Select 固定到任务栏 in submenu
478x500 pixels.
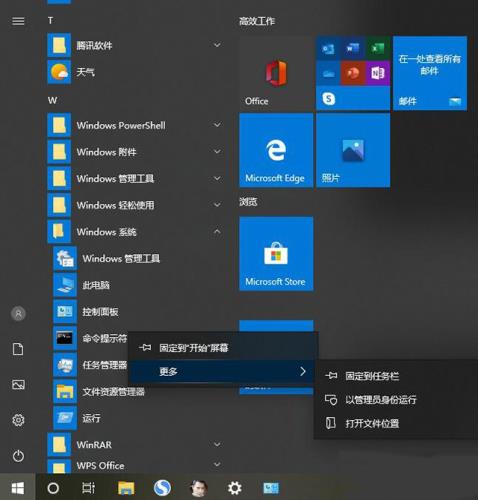(395, 376)
